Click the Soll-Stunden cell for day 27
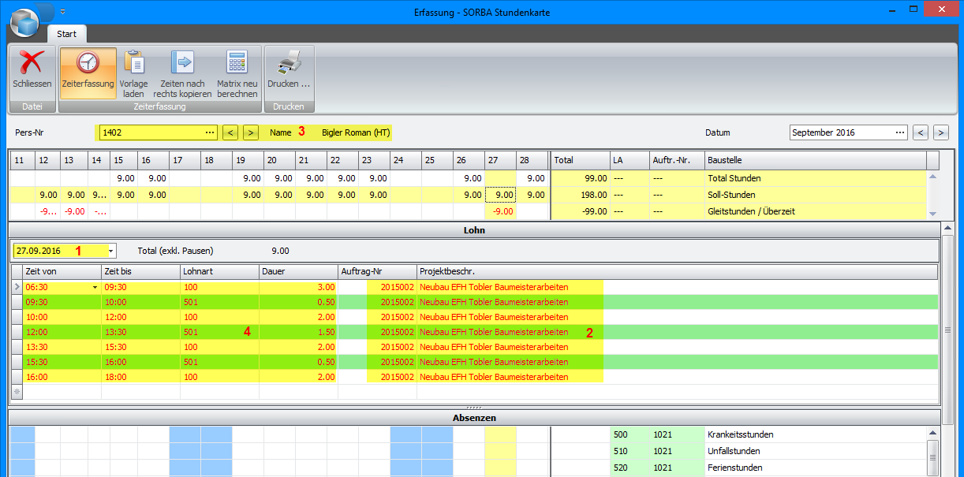Screen dimensions: 964x477 tap(500, 195)
